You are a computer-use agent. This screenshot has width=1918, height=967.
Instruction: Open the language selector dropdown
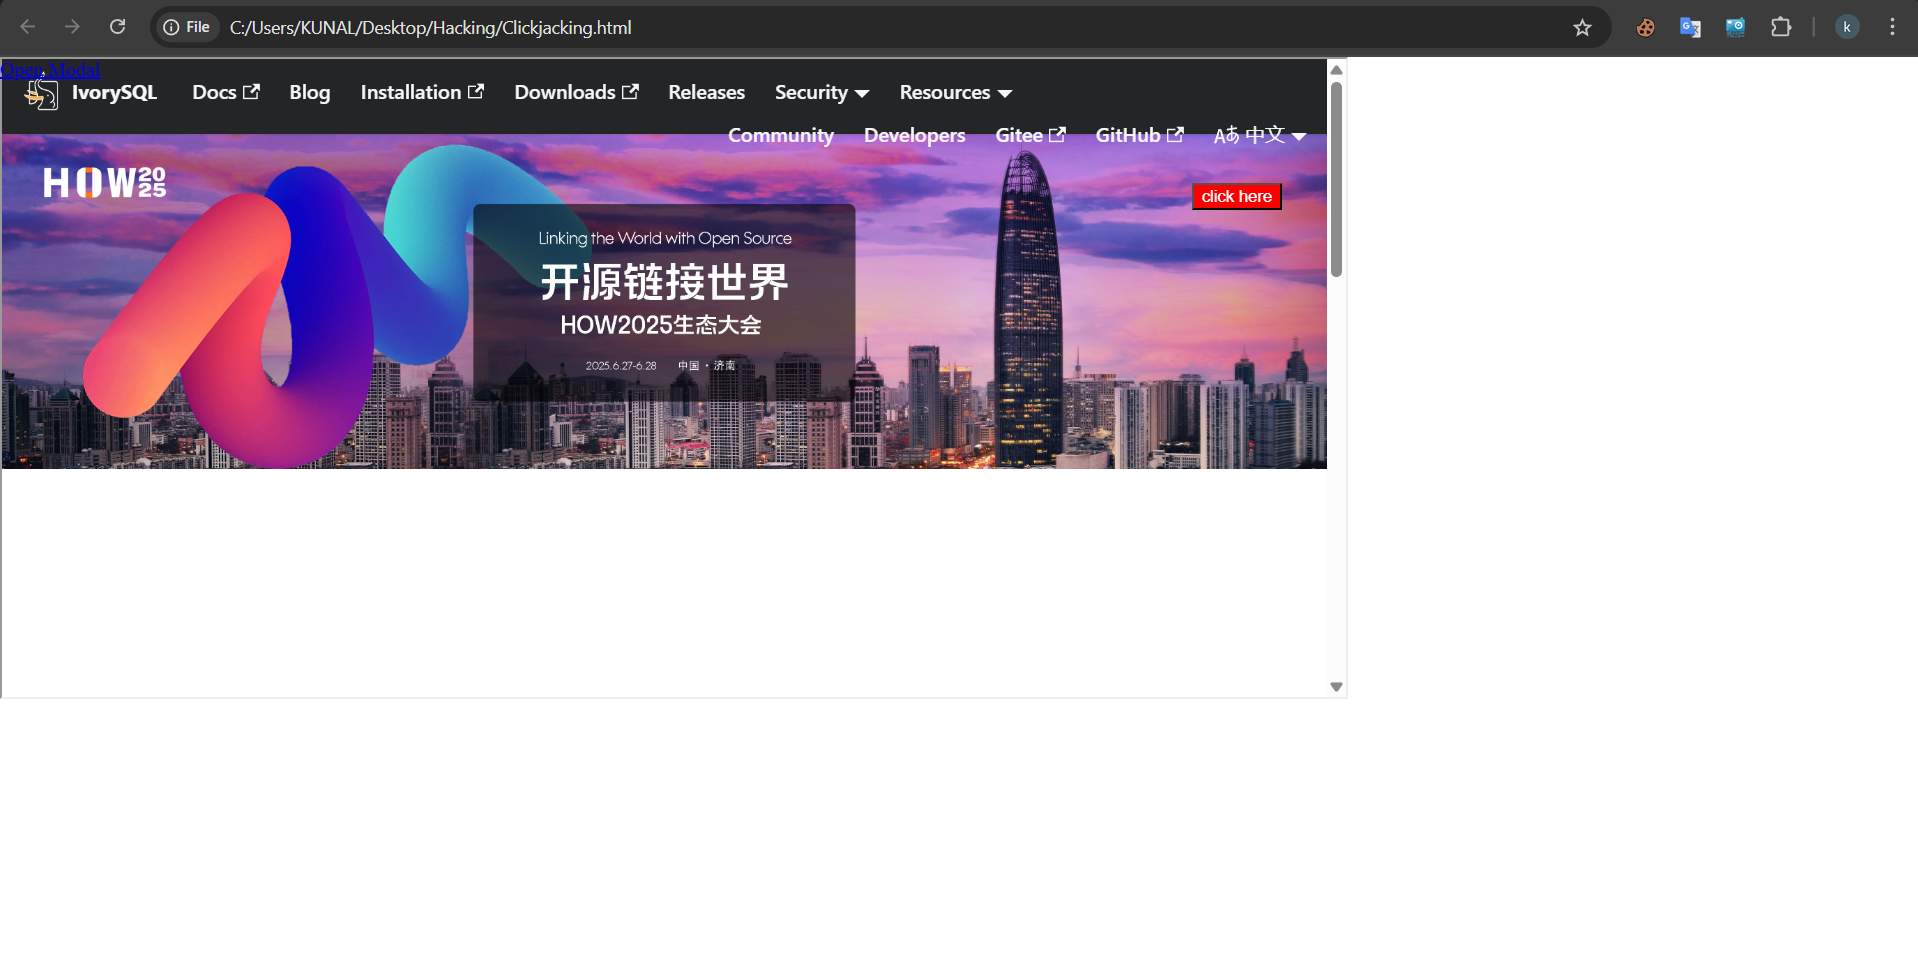click(1259, 136)
